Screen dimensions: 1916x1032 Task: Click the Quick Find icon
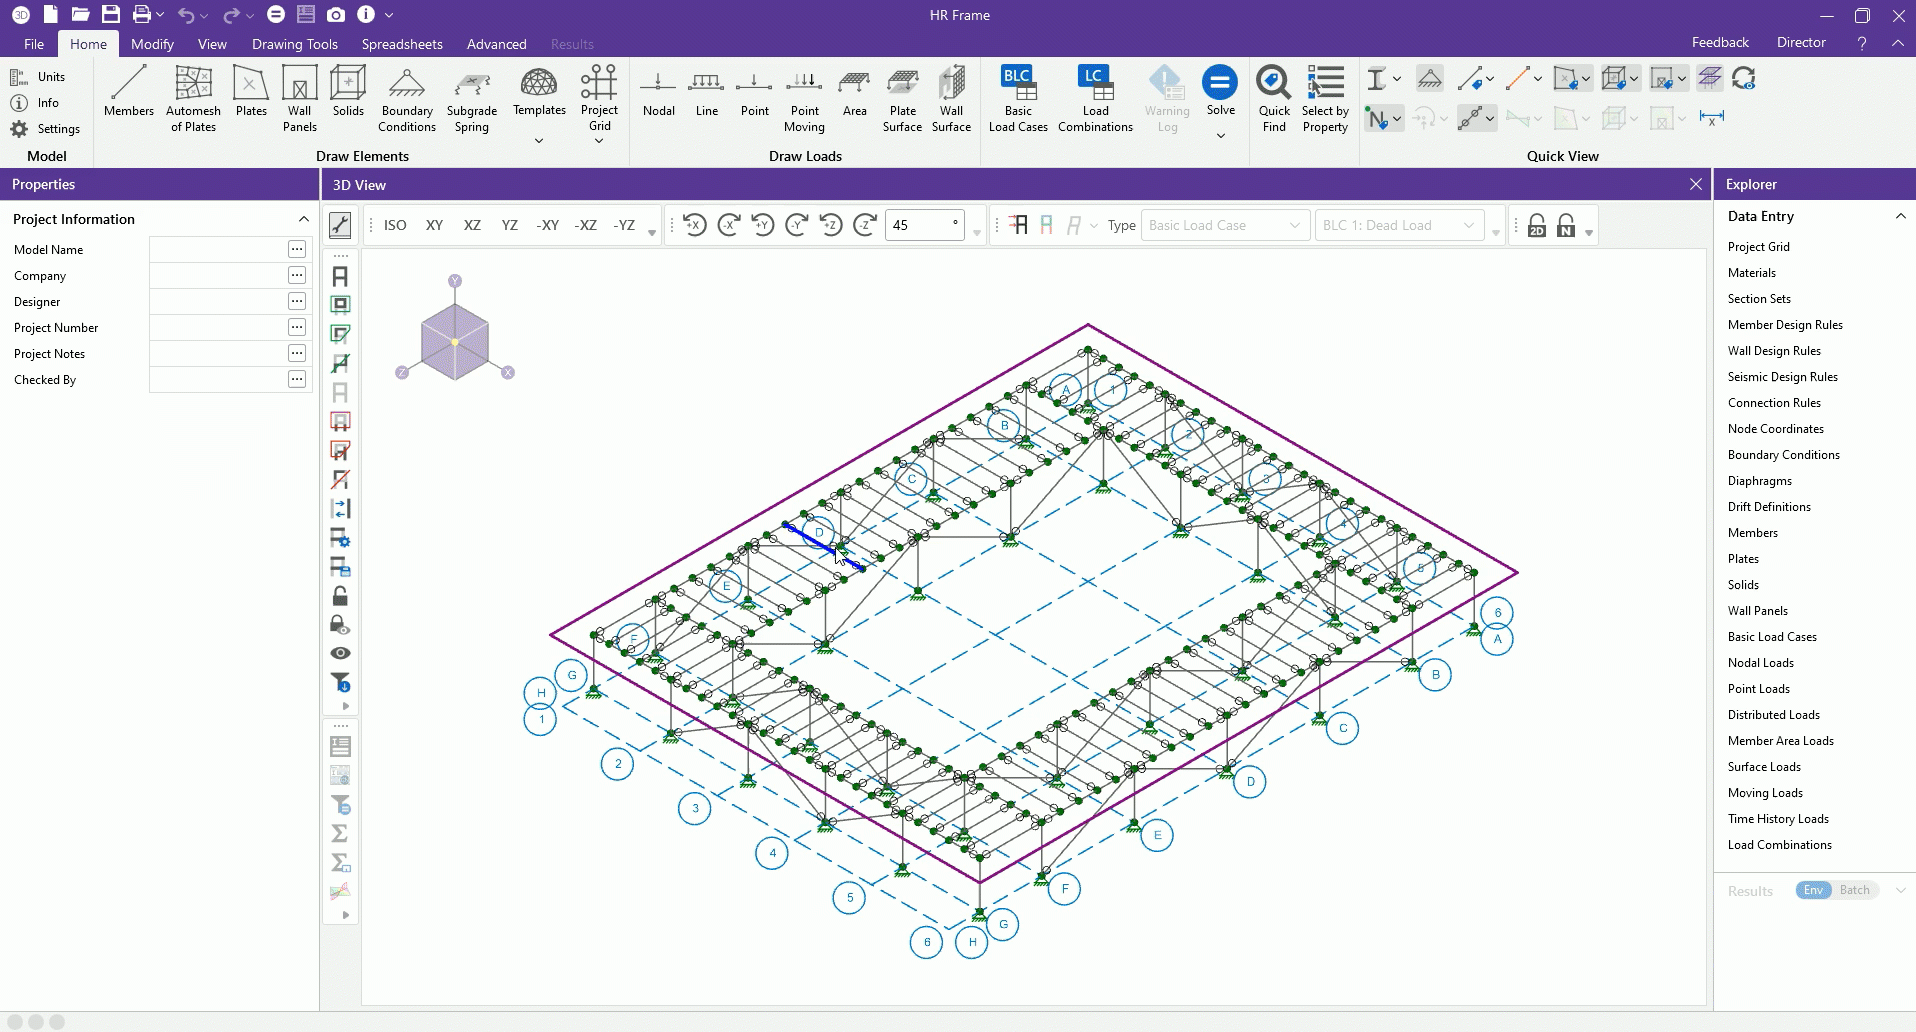tap(1273, 96)
